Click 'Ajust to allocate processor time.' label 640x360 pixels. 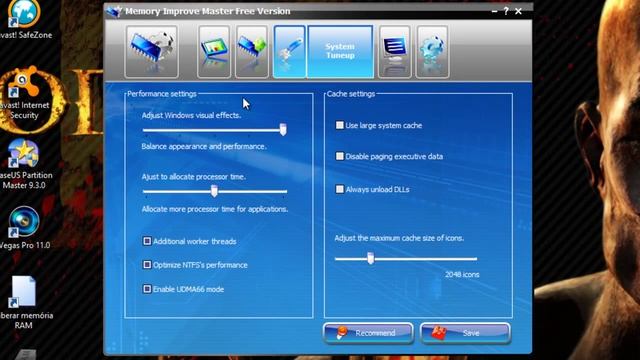pyautogui.click(x=193, y=177)
